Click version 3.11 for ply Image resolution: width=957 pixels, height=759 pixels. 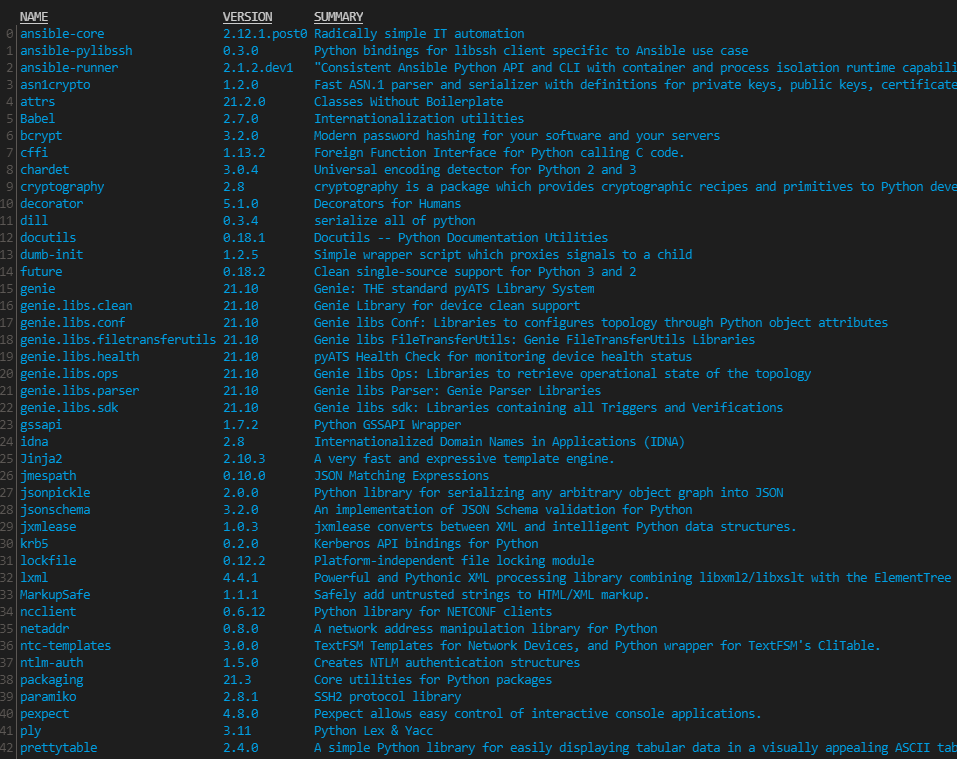tap(237, 731)
